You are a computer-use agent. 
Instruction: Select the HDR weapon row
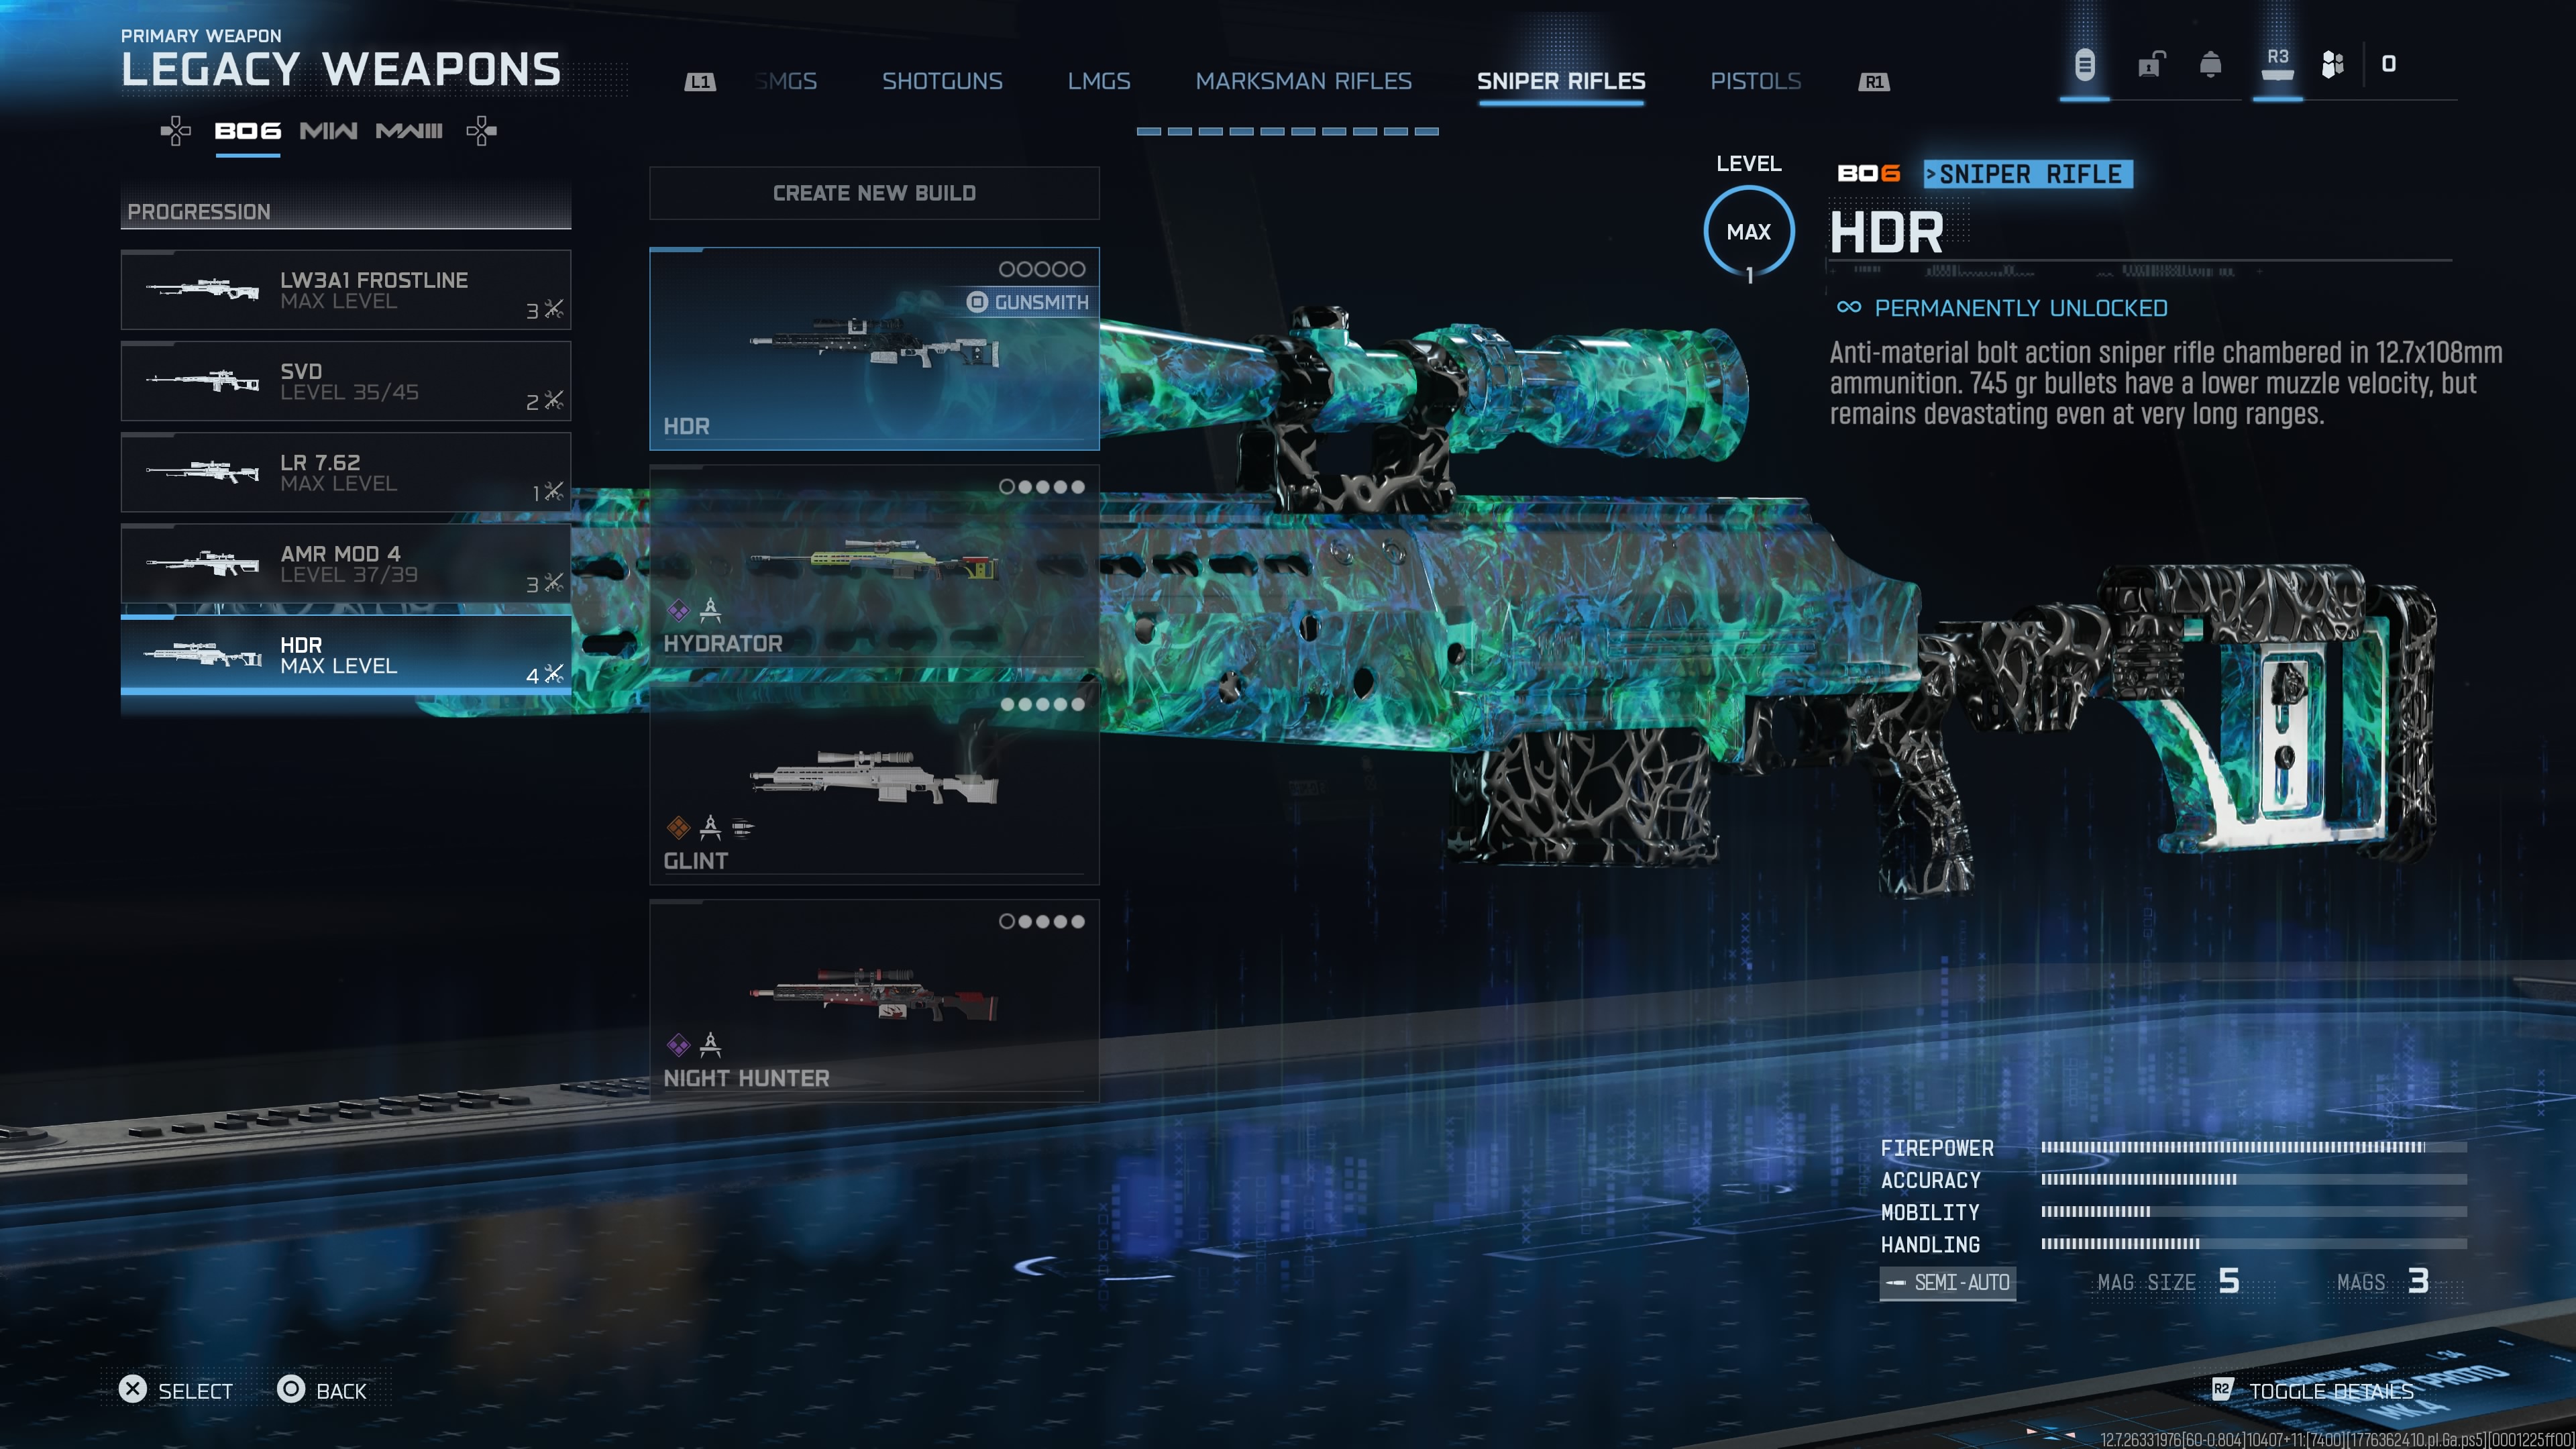(x=346, y=654)
